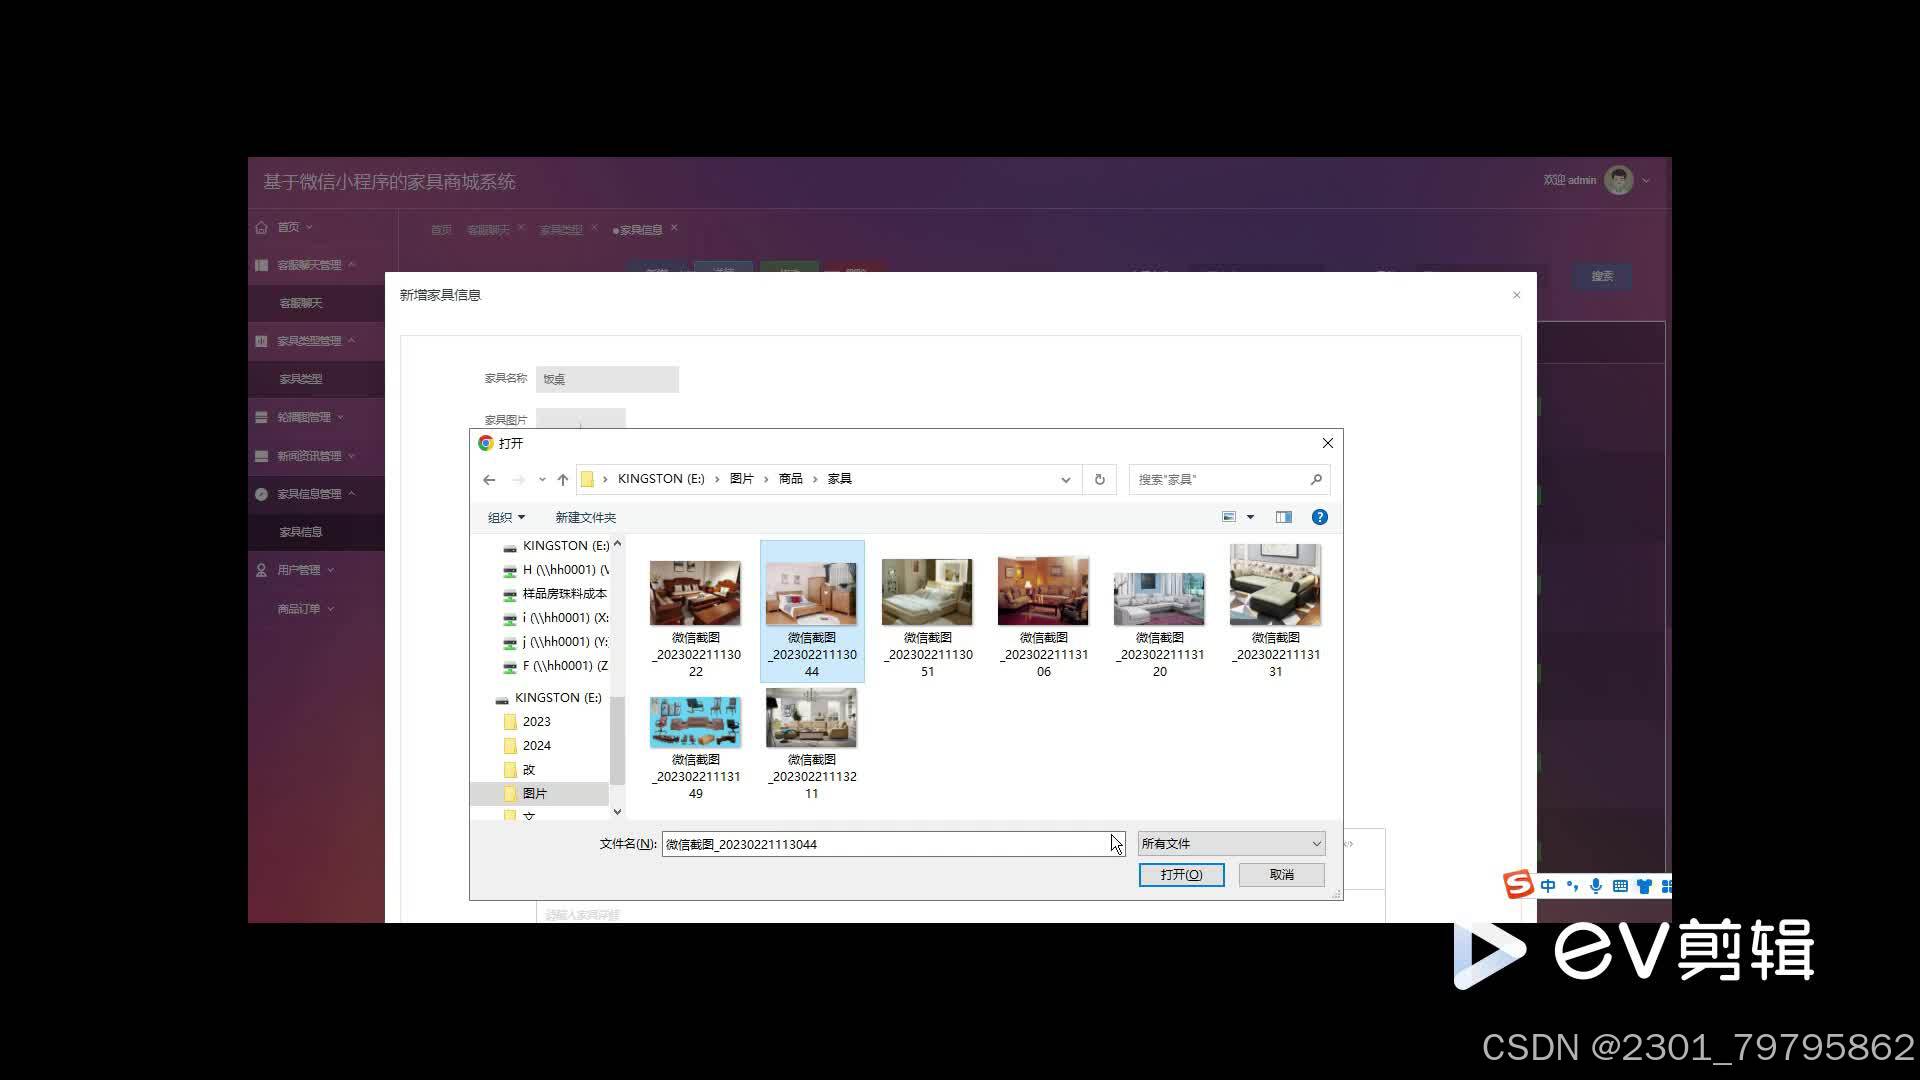
Task: Expand the address bar history dropdown
Action: (1066, 480)
